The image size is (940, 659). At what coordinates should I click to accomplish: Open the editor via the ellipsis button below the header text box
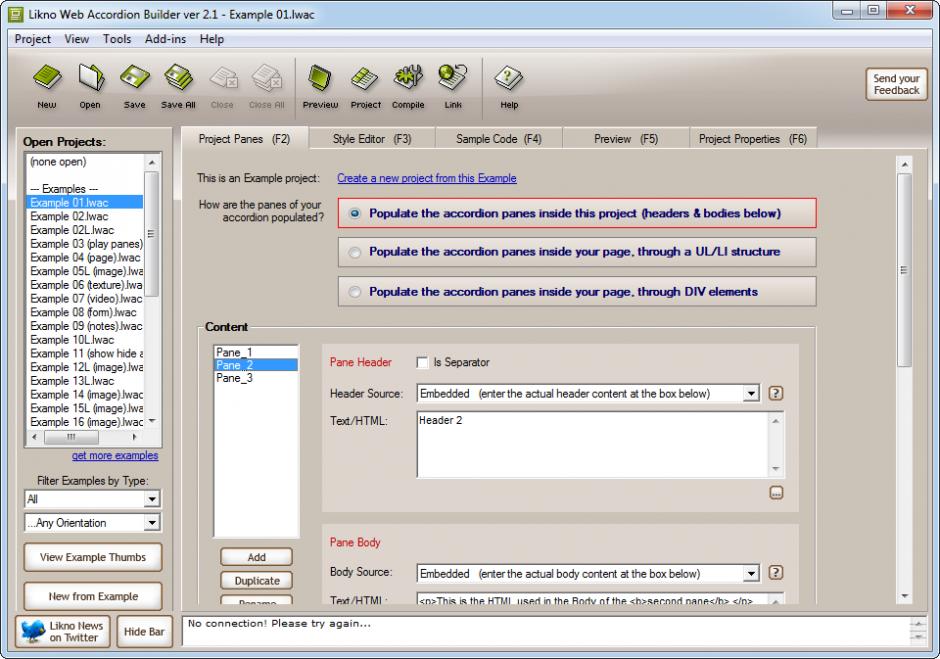click(x=776, y=493)
